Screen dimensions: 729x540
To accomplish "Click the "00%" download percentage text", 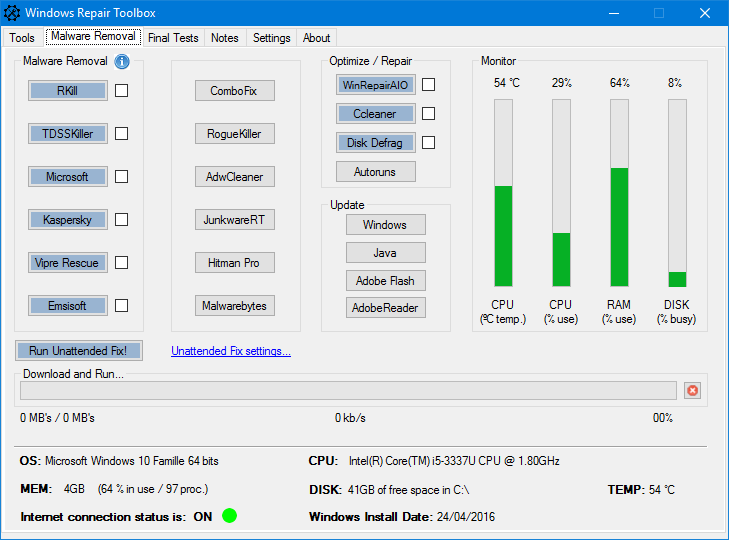I will coord(663,418).
